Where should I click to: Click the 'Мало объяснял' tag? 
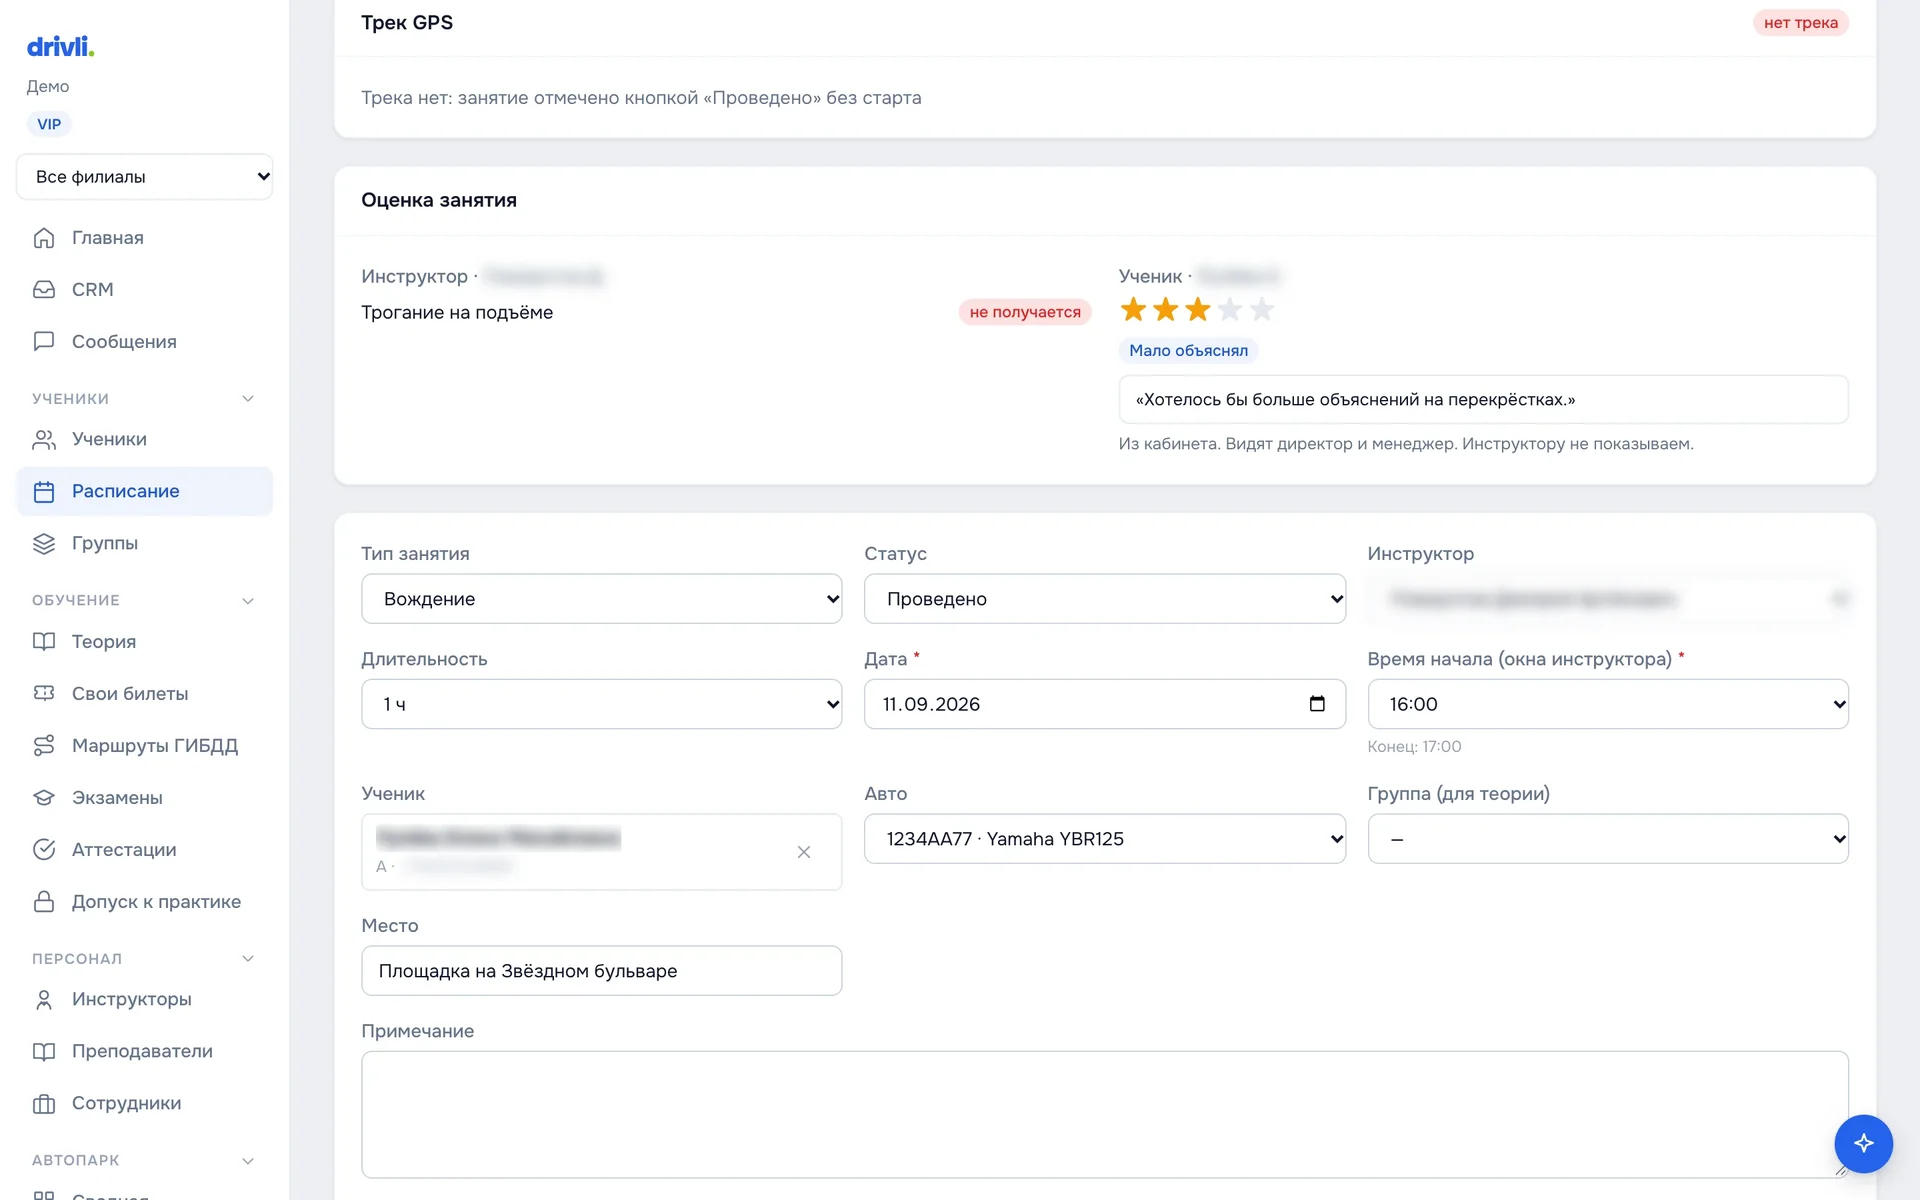click(x=1188, y=351)
